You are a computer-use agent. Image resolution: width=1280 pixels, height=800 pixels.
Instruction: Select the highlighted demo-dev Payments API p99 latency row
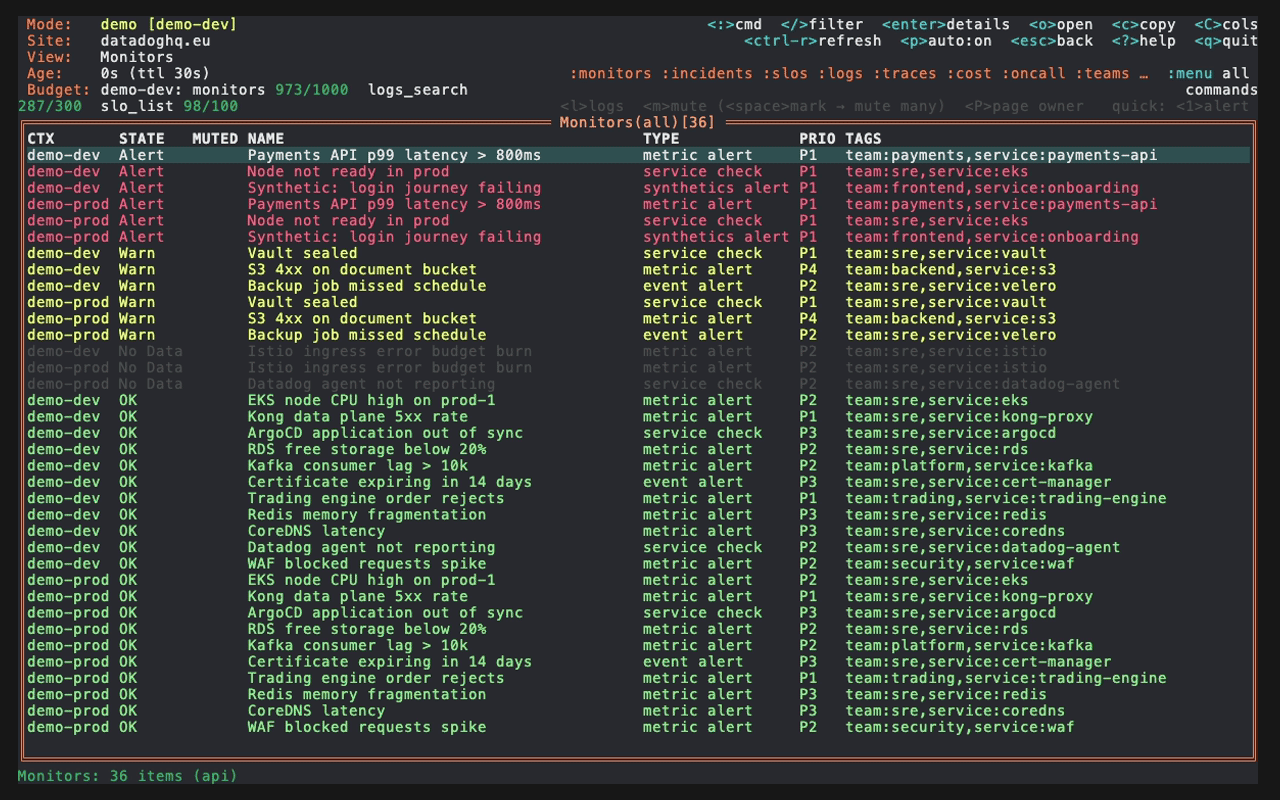coord(638,155)
